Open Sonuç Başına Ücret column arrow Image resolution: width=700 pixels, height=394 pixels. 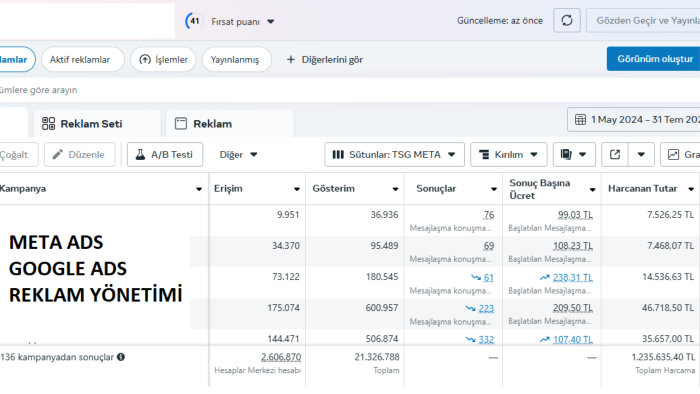[x=592, y=190]
